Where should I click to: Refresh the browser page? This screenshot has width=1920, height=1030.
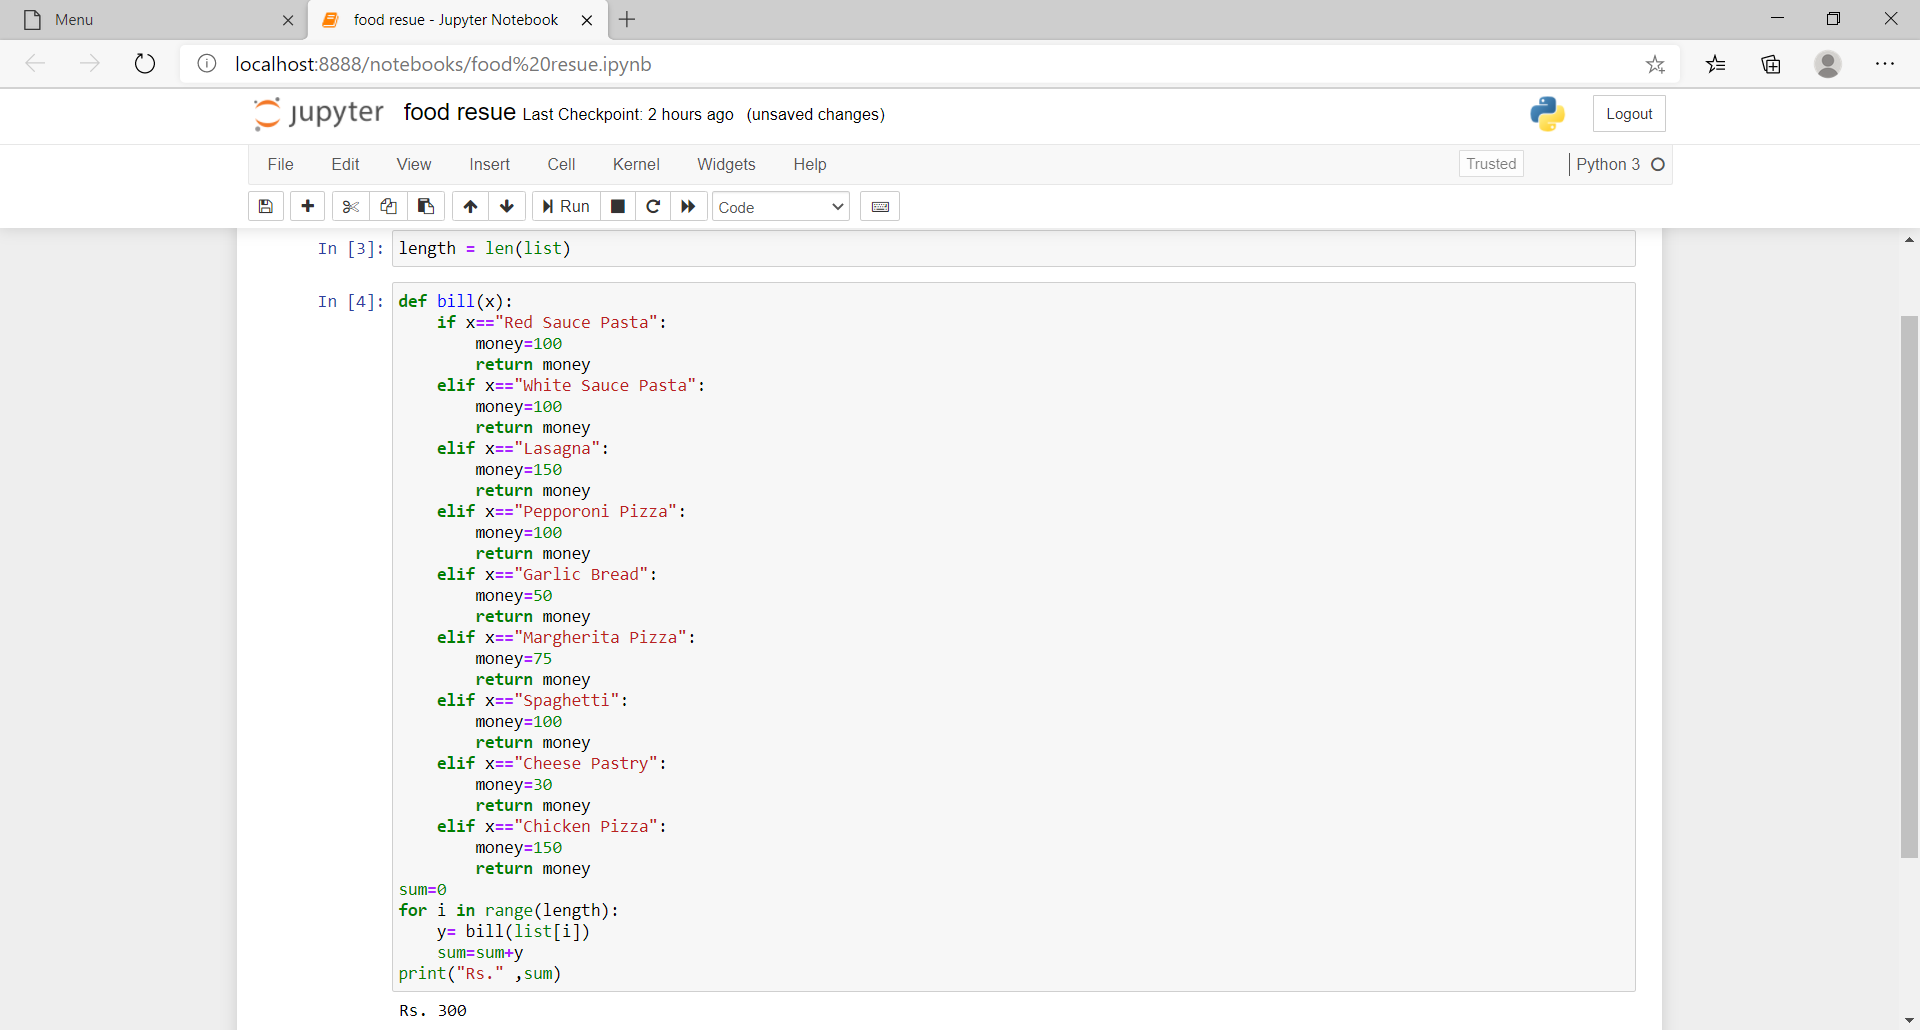point(145,64)
